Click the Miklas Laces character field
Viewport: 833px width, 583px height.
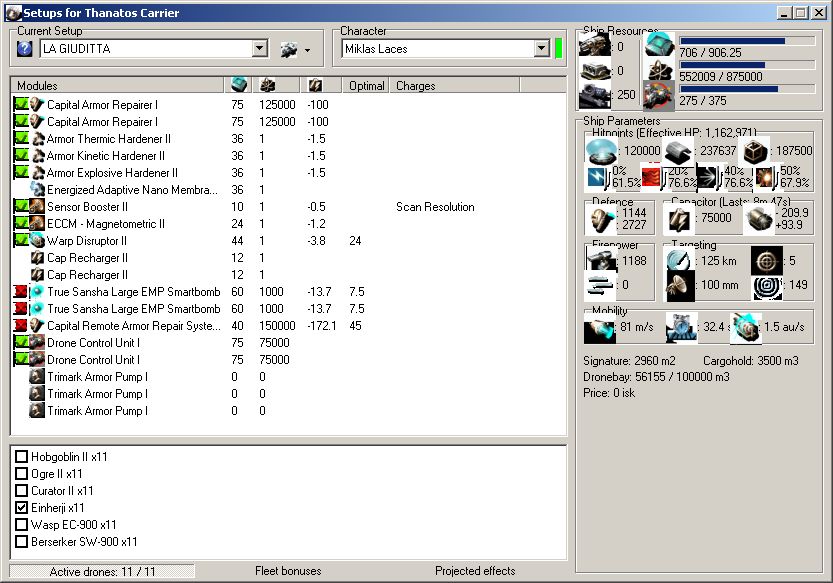(x=438, y=49)
